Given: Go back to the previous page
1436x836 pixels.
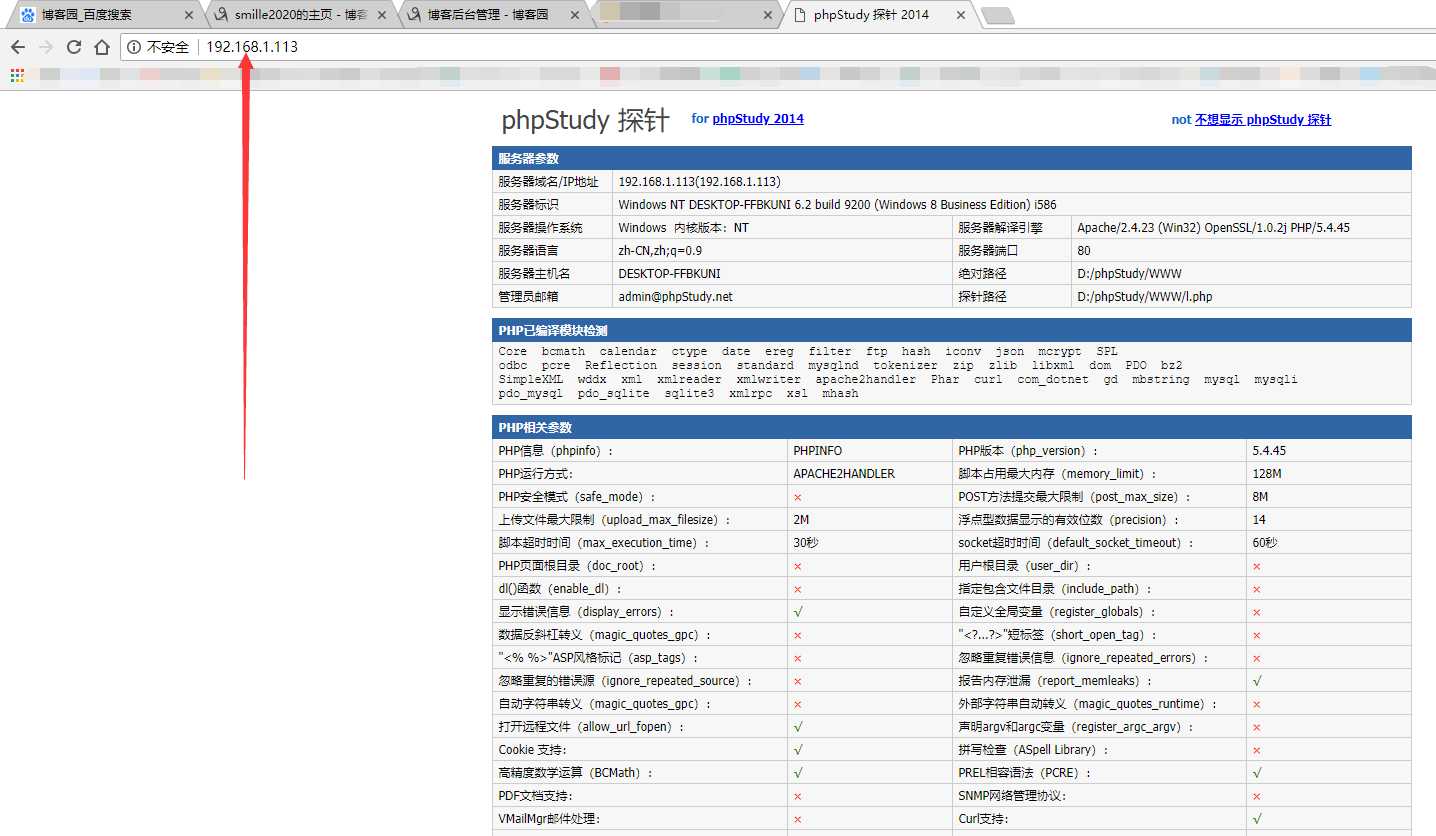Looking at the screenshot, I should [x=18, y=47].
